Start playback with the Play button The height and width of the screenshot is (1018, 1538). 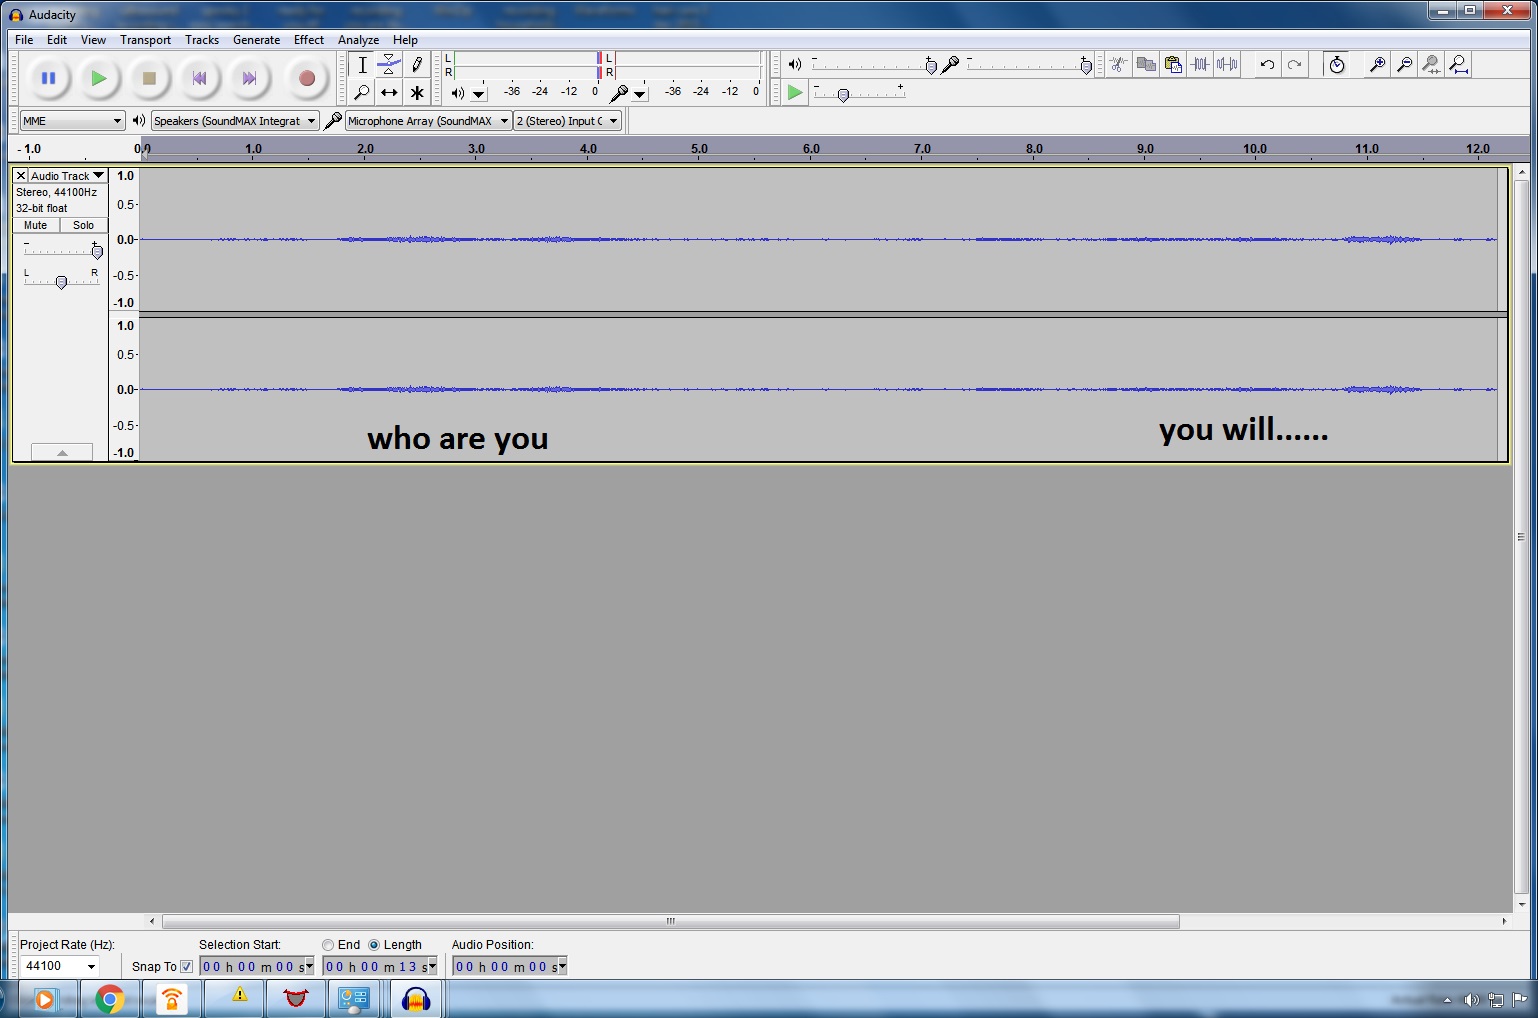click(x=98, y=78)
